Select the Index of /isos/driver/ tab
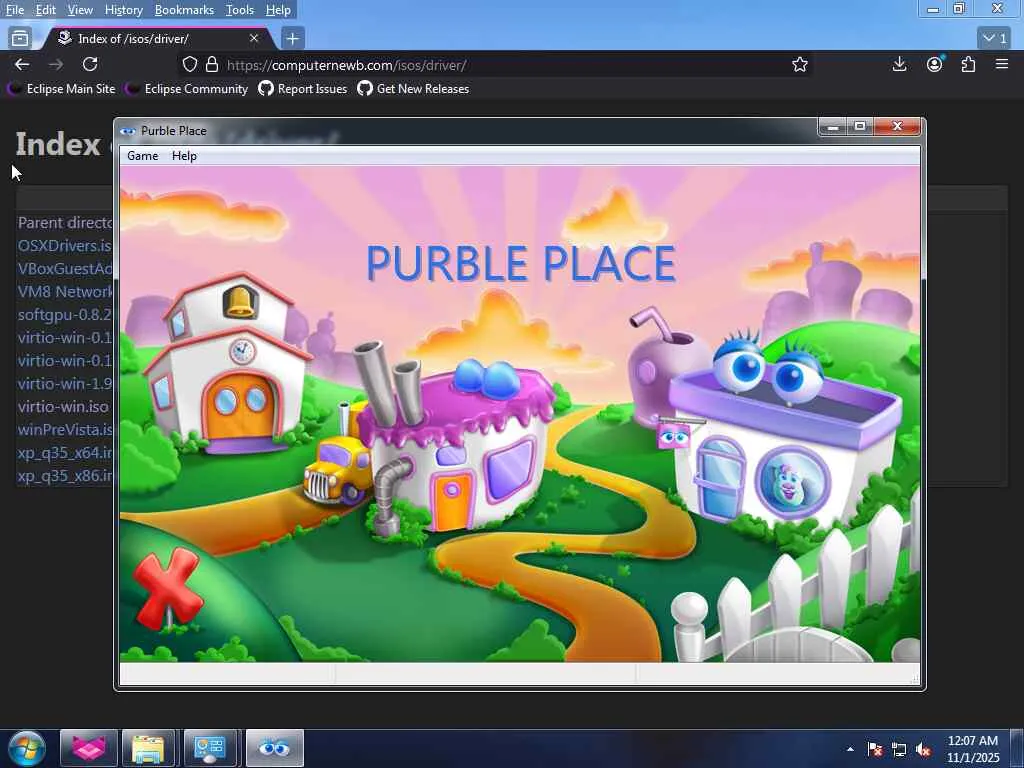Image resolution: width=1024 pixels, height=768 pixels. tap(158, 39)
